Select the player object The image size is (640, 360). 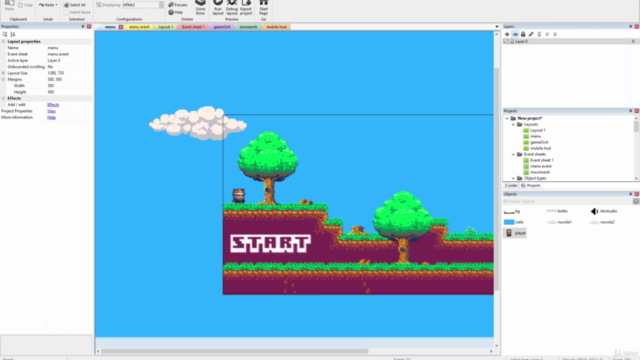(x=515, y=233)
